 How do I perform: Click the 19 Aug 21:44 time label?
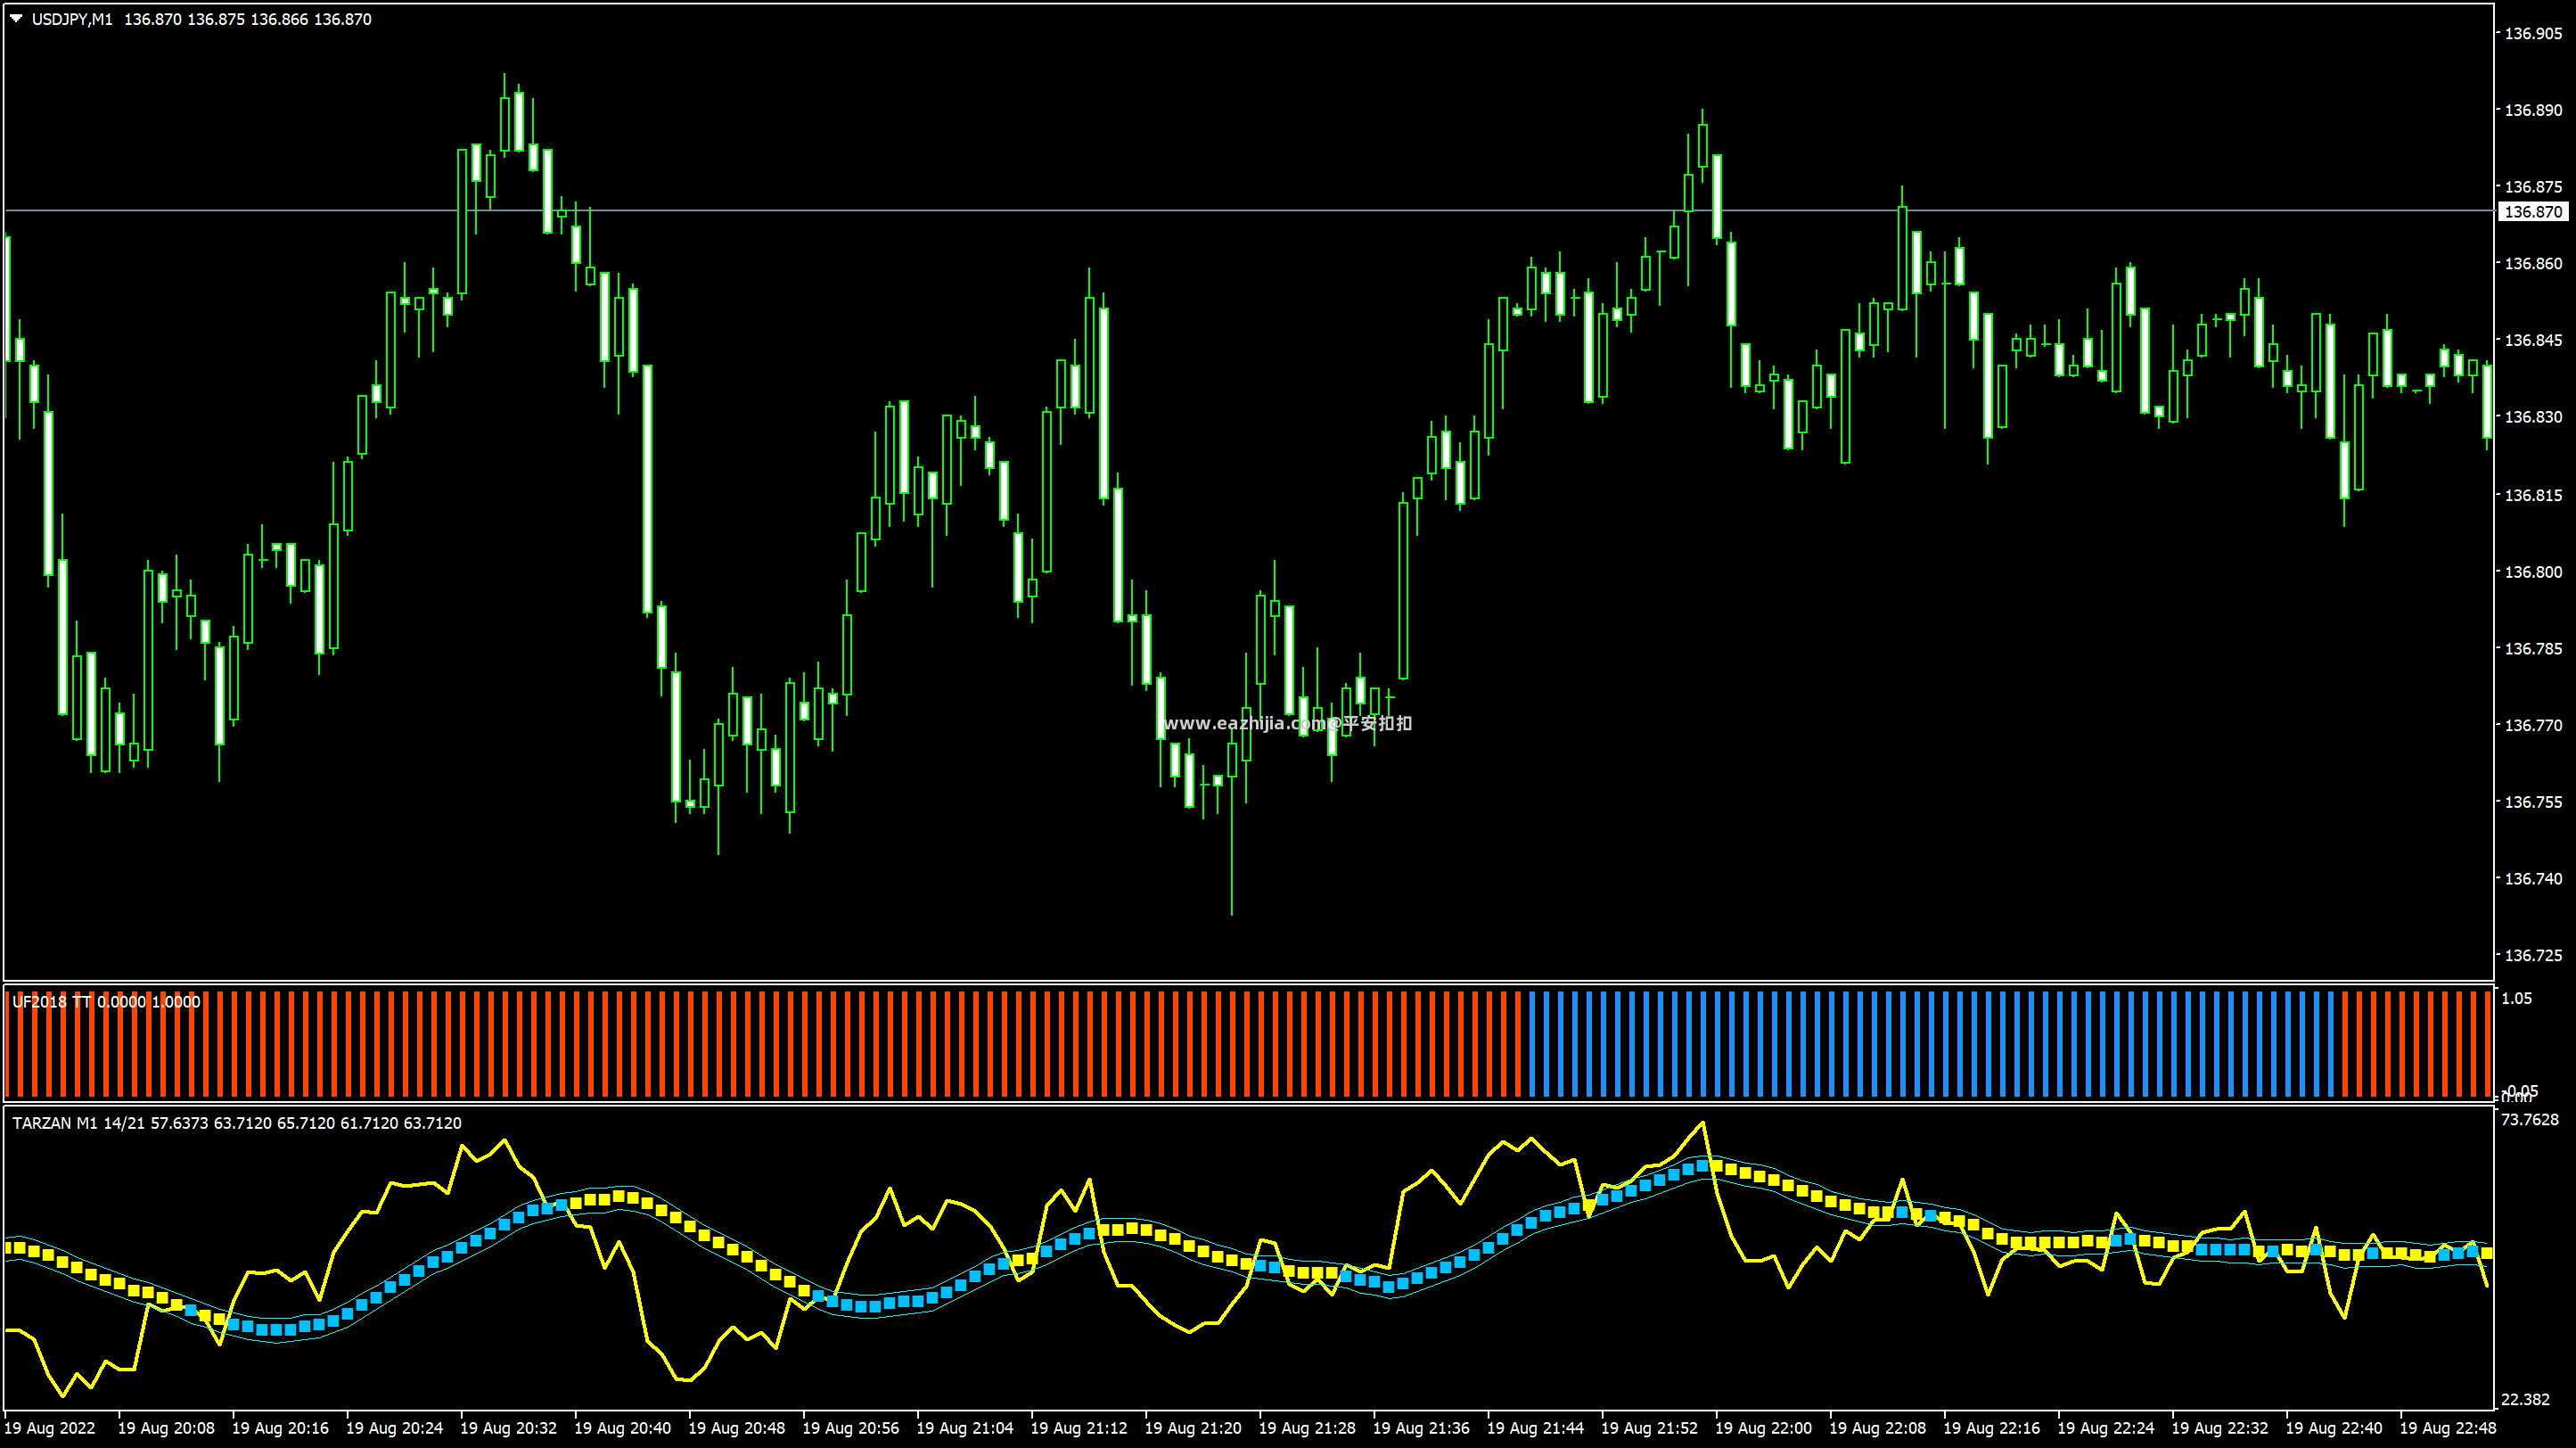point(1535,1428)
